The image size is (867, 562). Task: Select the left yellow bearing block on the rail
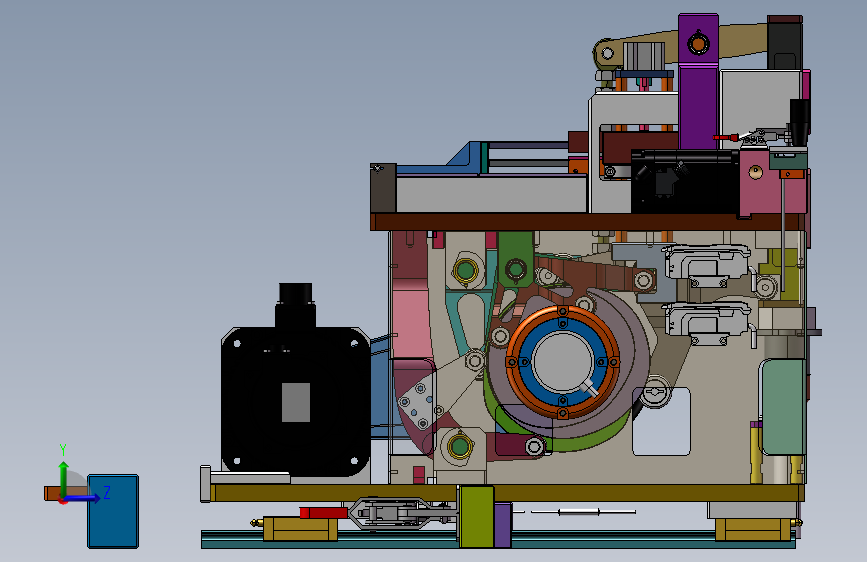tap(300, 529)
